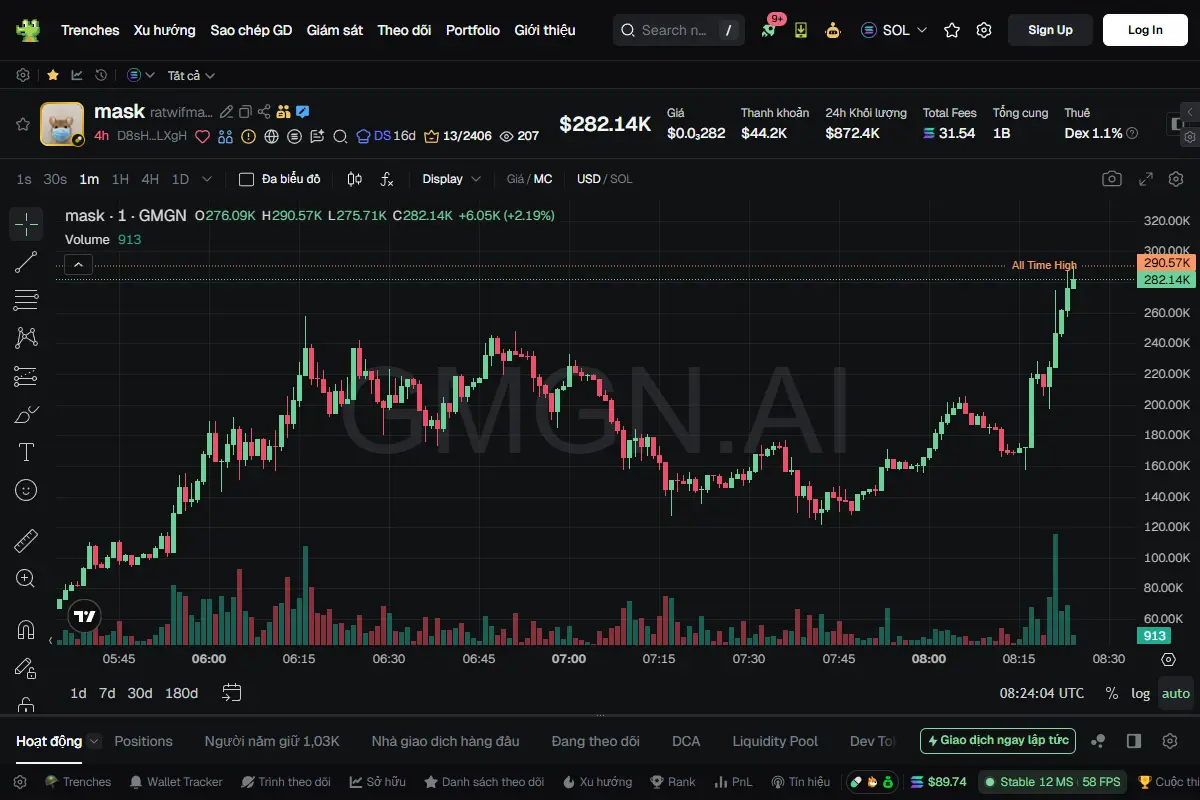Select the XABCD pattern tool
This screenshot has width=1200, height=800.
(26, 338)
